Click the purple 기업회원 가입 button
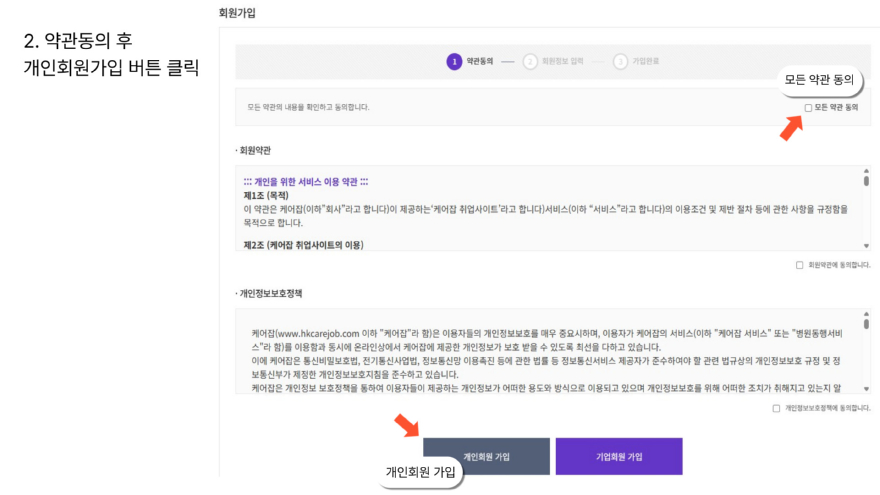 618,456
